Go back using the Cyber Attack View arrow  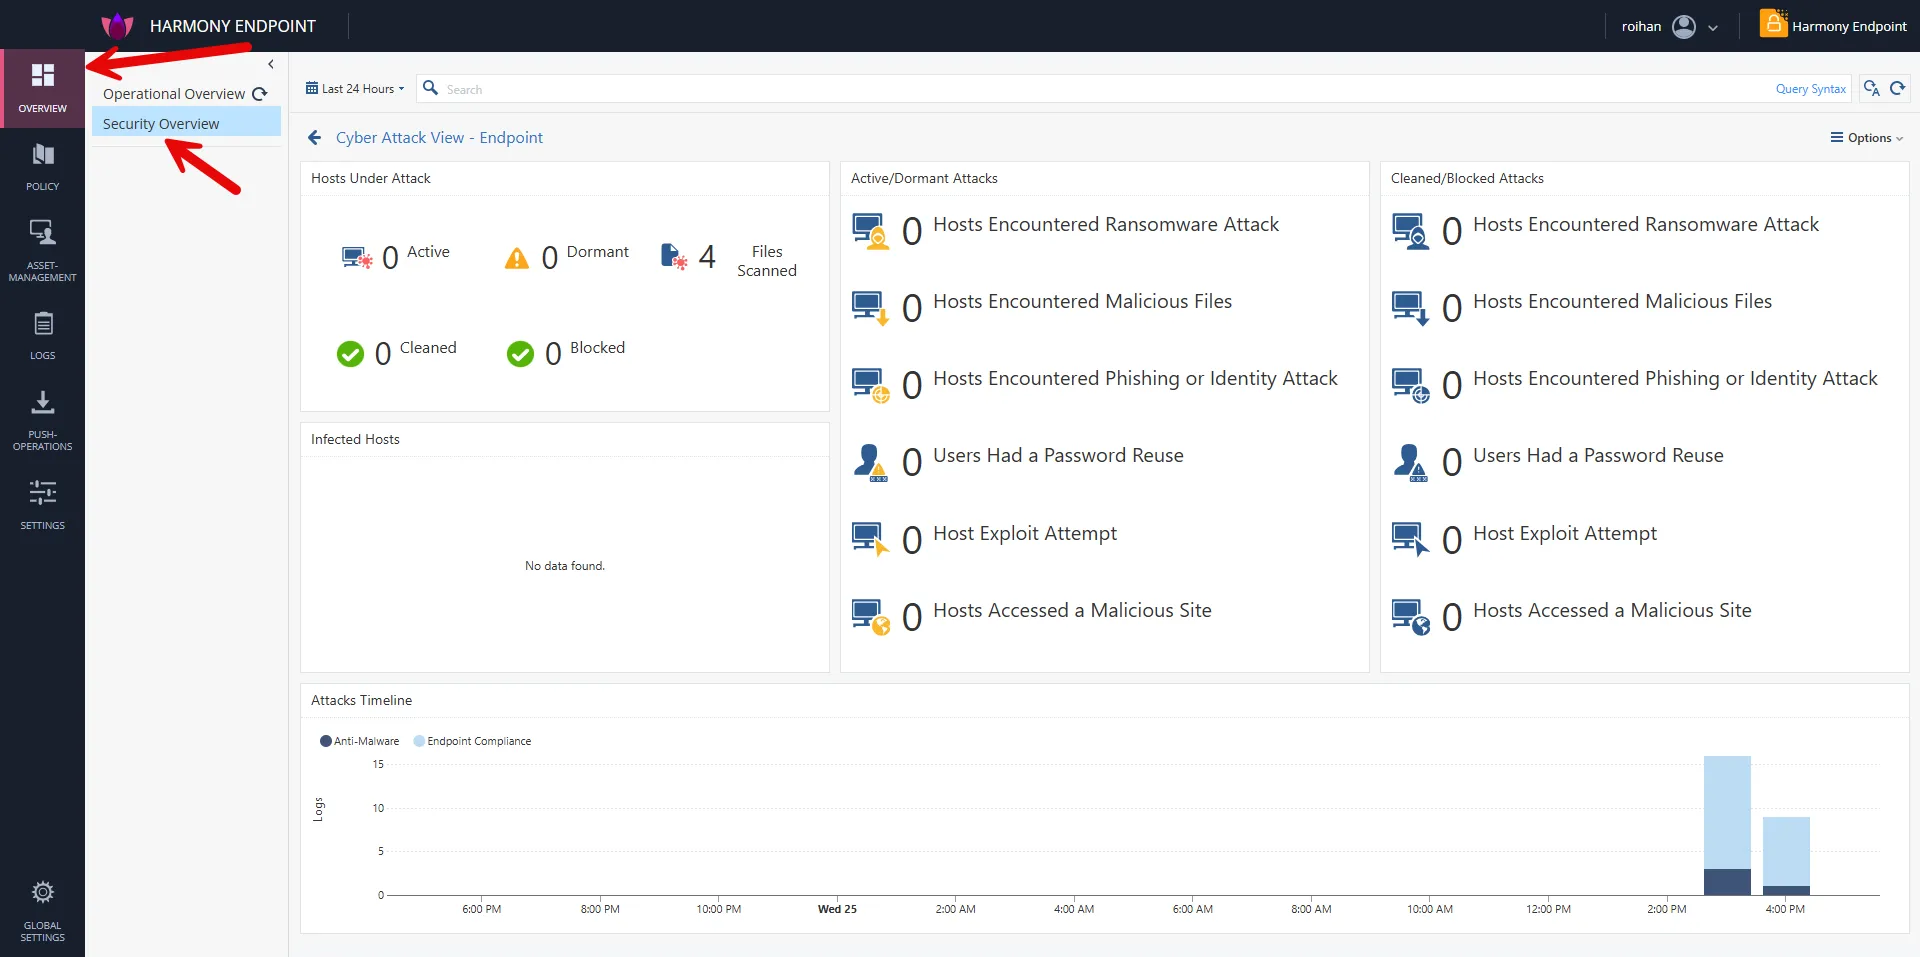[315, 137]
